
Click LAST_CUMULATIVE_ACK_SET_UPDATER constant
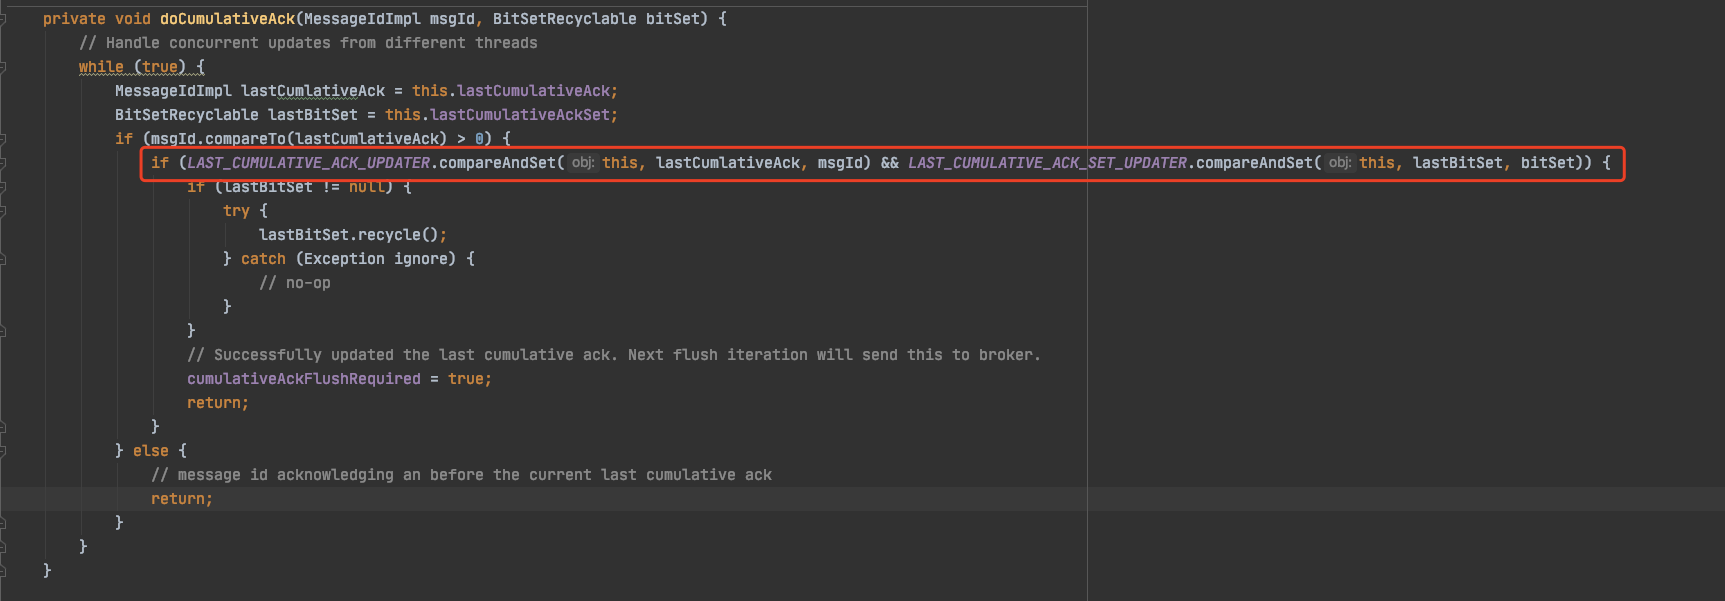tap(1048, 163)
